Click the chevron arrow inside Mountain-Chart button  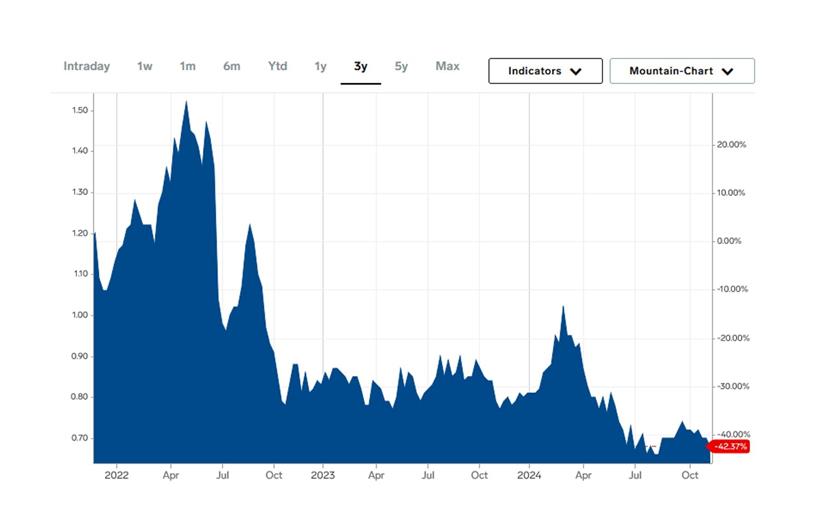pyautogui.click(x=727, y=72)
